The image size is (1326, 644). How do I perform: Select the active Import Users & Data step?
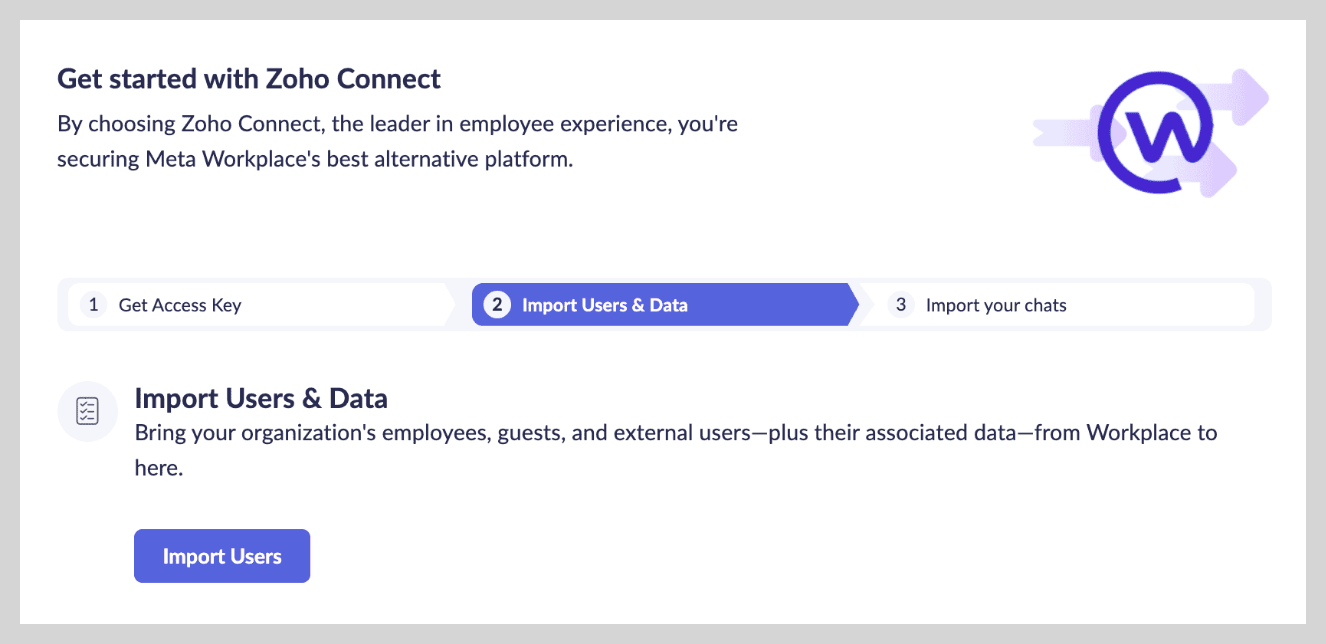coord(604,305)
